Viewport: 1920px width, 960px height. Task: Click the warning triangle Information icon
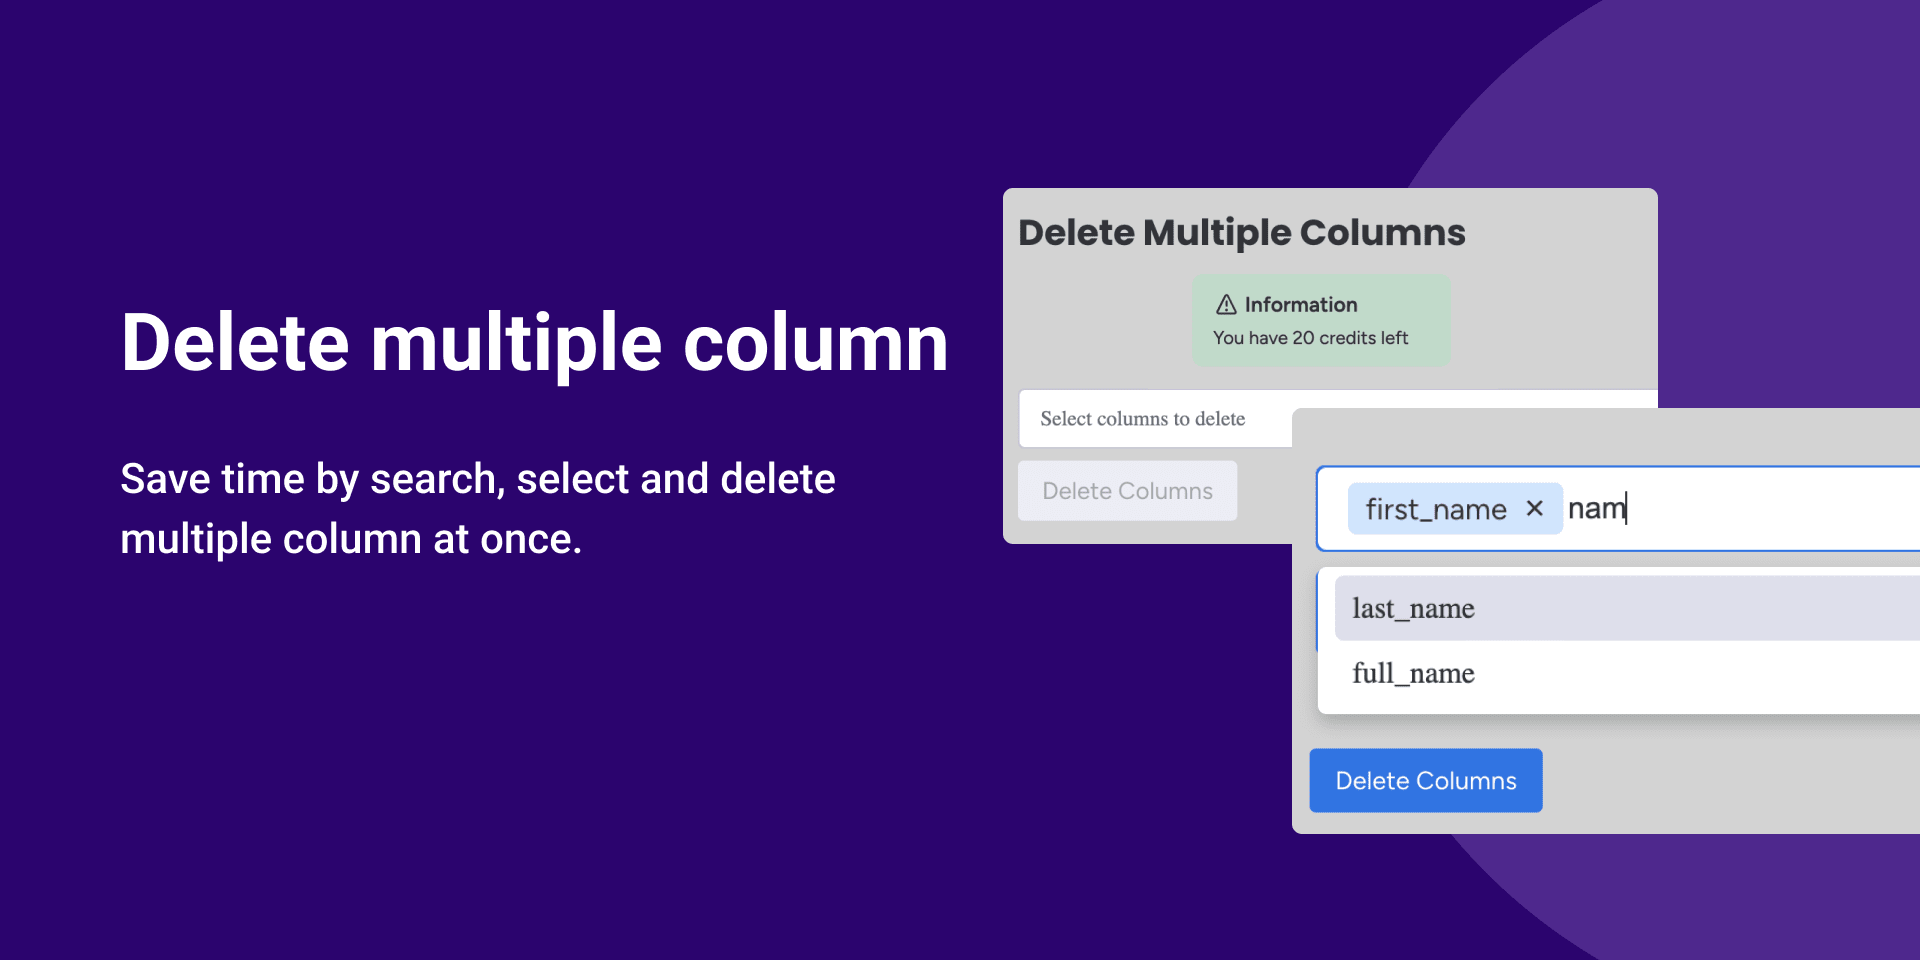(x=1226, y=305)
